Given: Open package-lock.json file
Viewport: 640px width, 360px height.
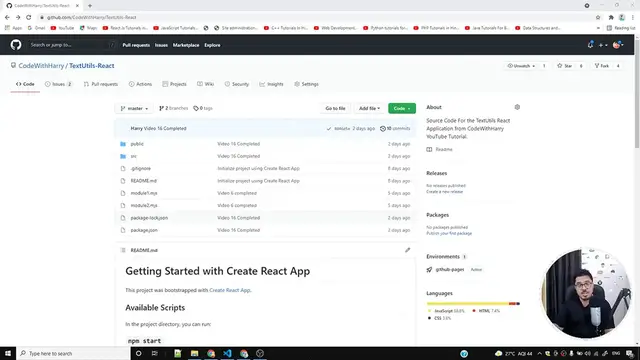Looking at the screenshot, I should pyautogui.click(x=149, y=218).
